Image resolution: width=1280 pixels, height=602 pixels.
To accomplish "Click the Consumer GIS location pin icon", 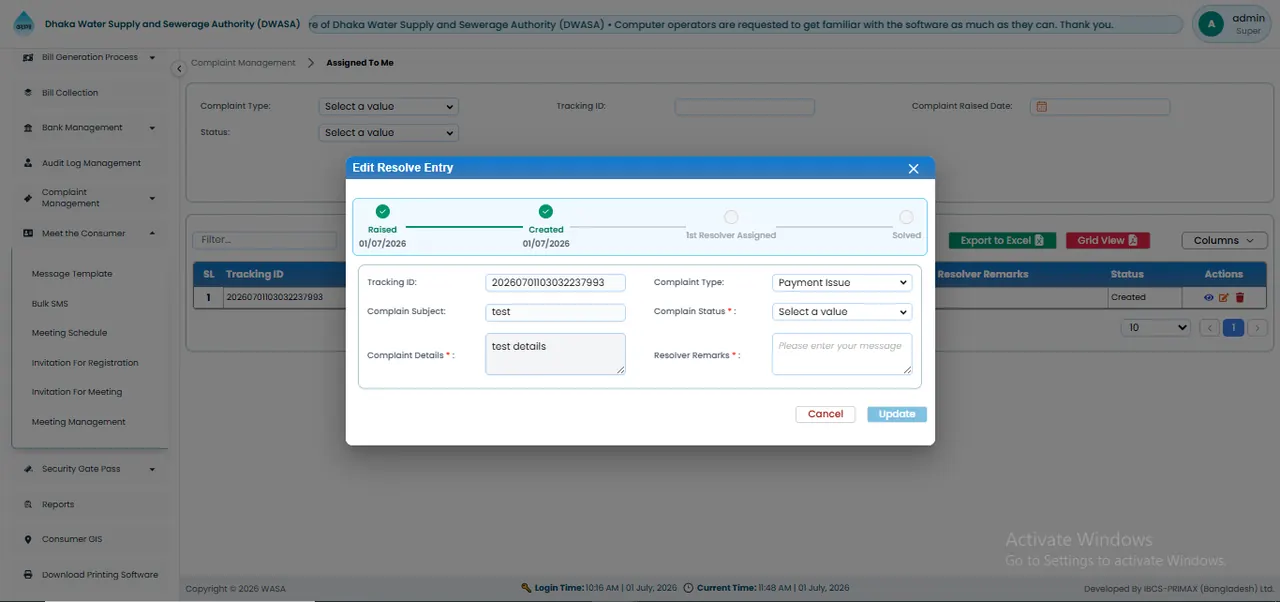I will pyautogui.click(x=29, y=540).
